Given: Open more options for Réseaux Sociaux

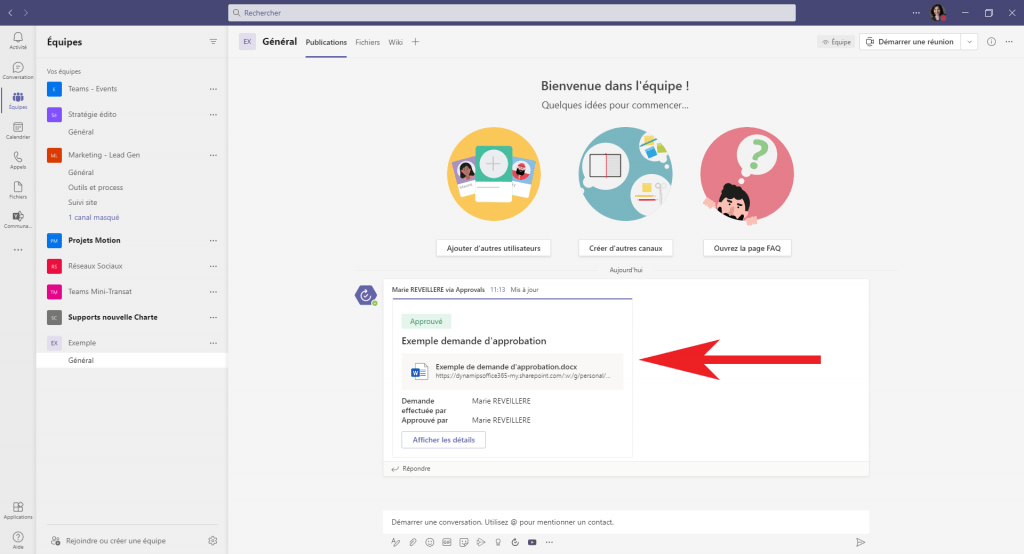Looking at the screenshot, I should (213, 266).
